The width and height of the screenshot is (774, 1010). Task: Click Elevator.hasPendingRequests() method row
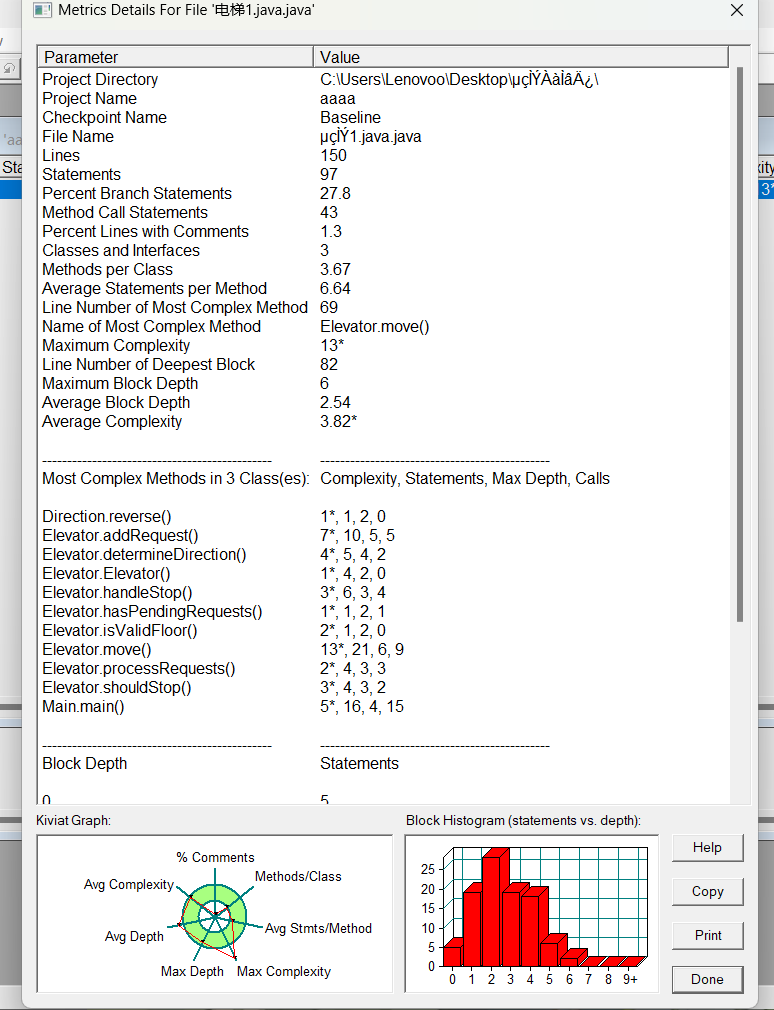click(x=383, y=611)
